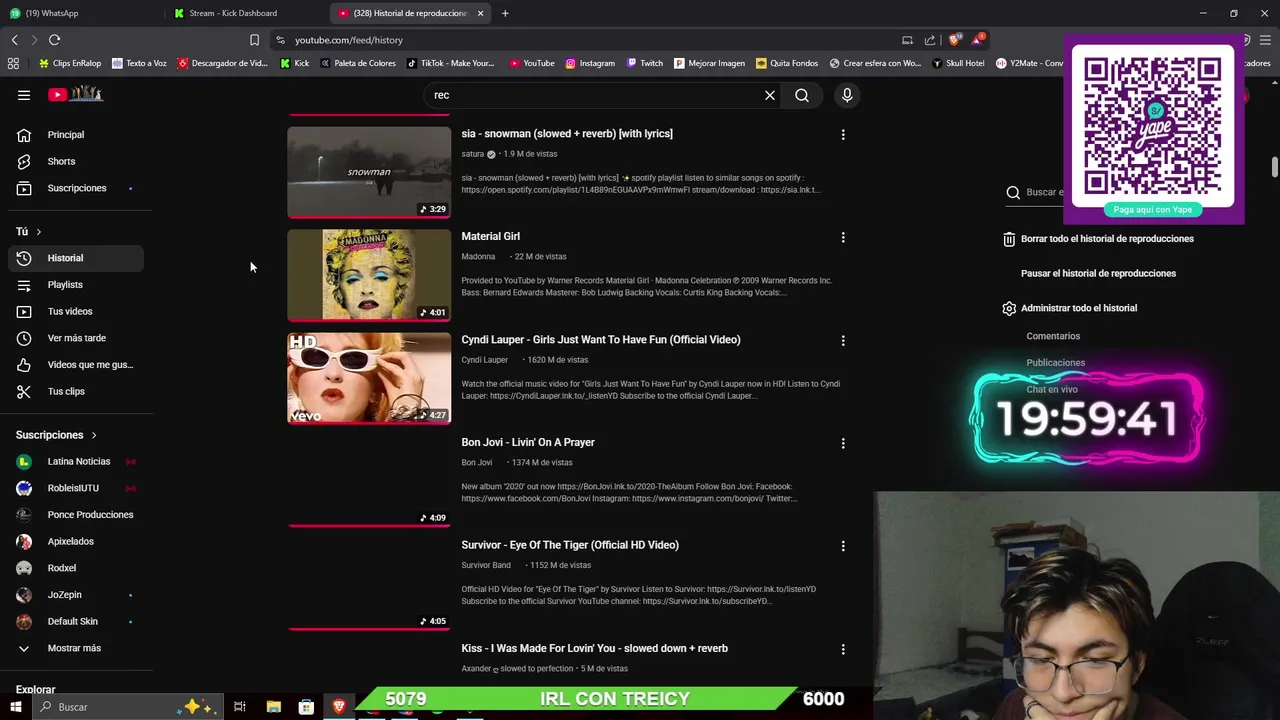Open the Paleta de Colores bookmark

358,63
